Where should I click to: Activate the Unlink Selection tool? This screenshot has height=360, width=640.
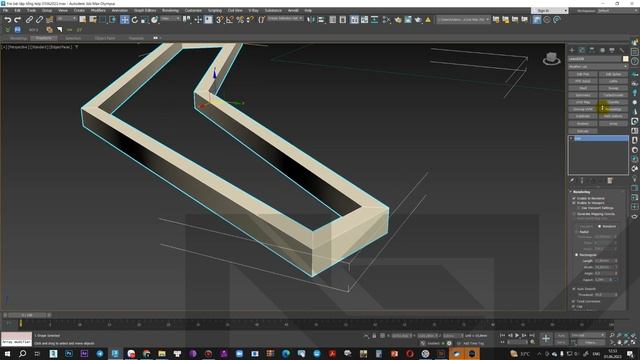click(x=39, y=20)
